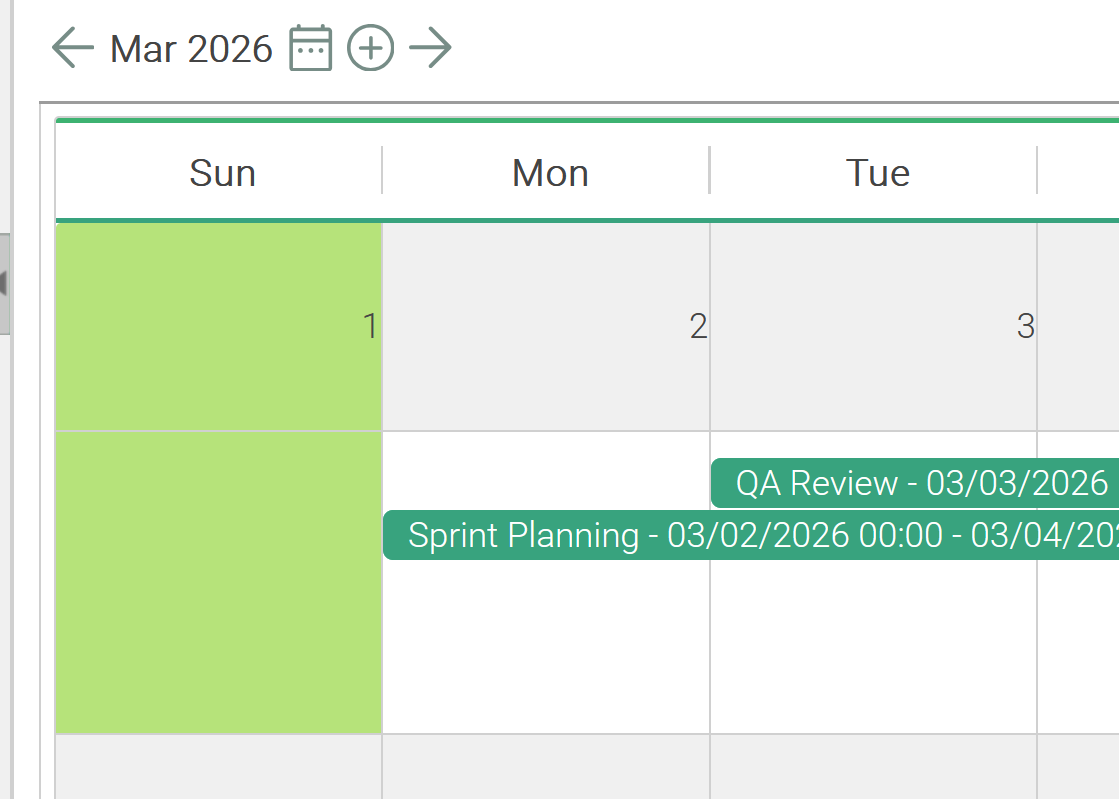
Task: Select the green Sunday day 1 date cell
Action: pos(218,326)
